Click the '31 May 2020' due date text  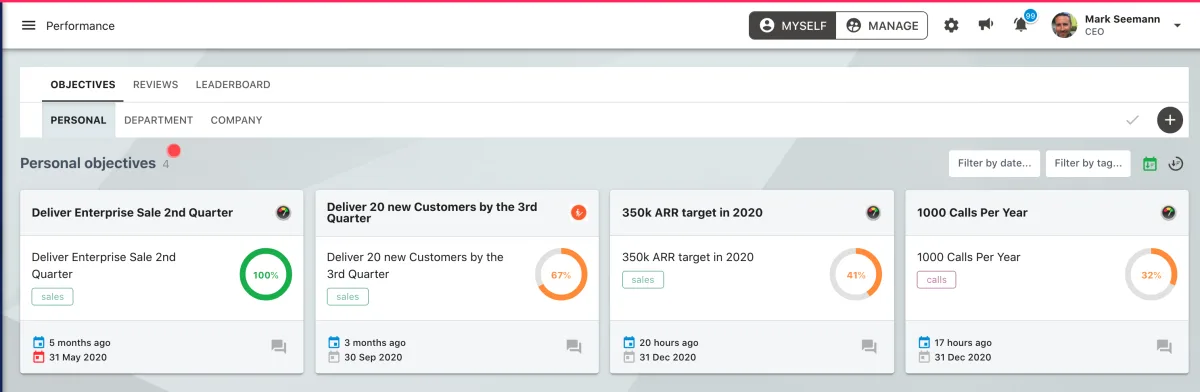point(78,357)
